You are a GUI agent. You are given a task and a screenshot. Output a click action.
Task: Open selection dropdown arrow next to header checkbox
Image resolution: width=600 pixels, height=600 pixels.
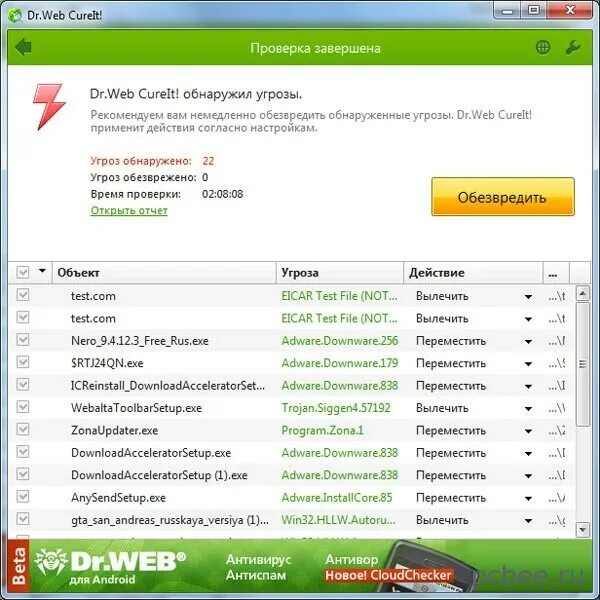pos(42,271)
